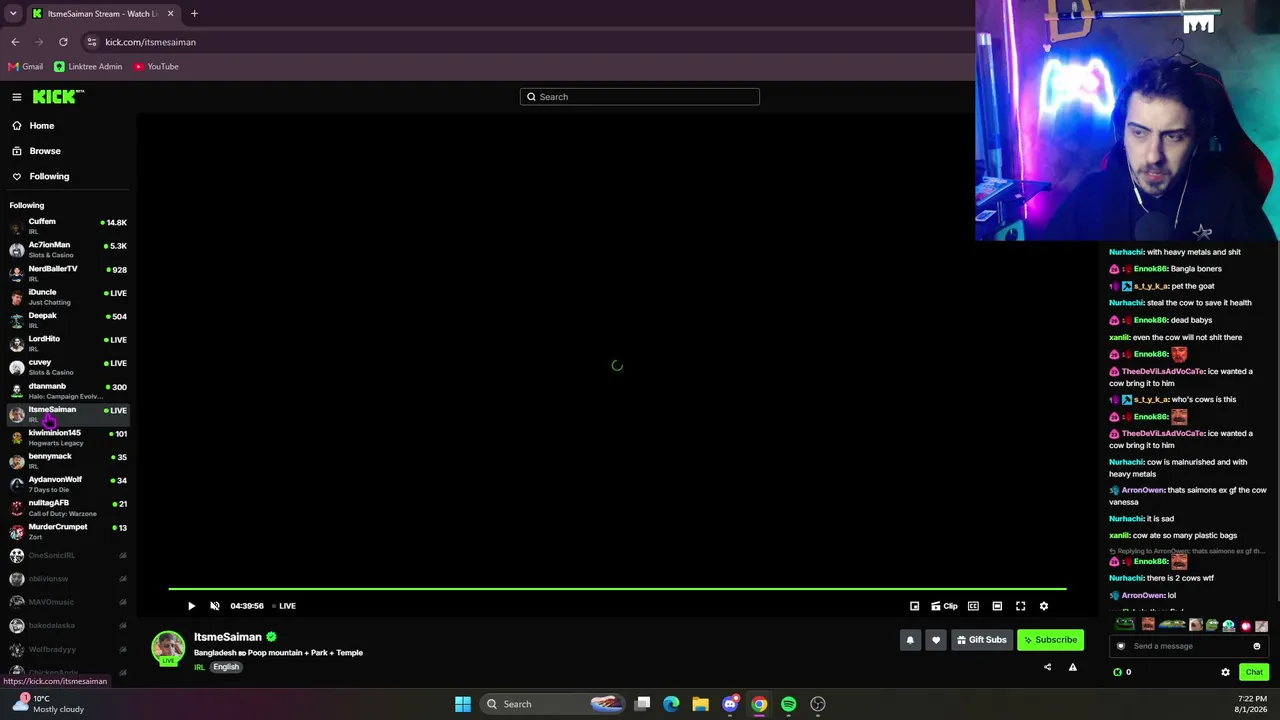
Task: Check the Kick points balance icon
Action: [1118, 672]
